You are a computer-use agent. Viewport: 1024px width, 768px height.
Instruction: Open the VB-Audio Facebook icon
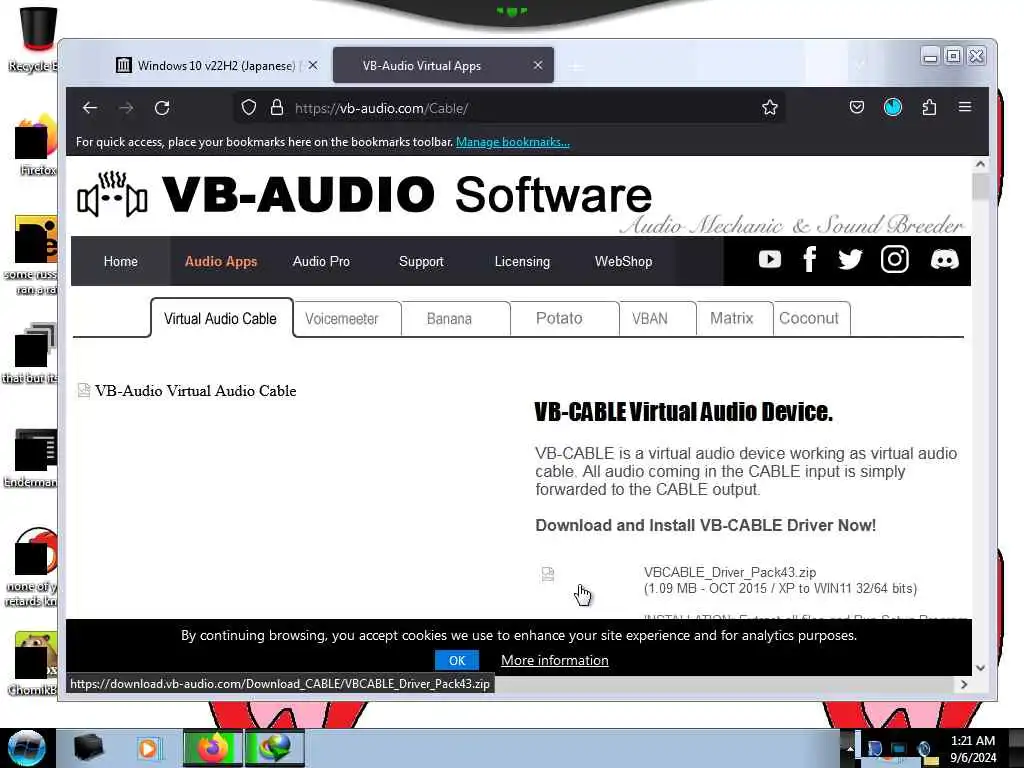pos(810,260)
